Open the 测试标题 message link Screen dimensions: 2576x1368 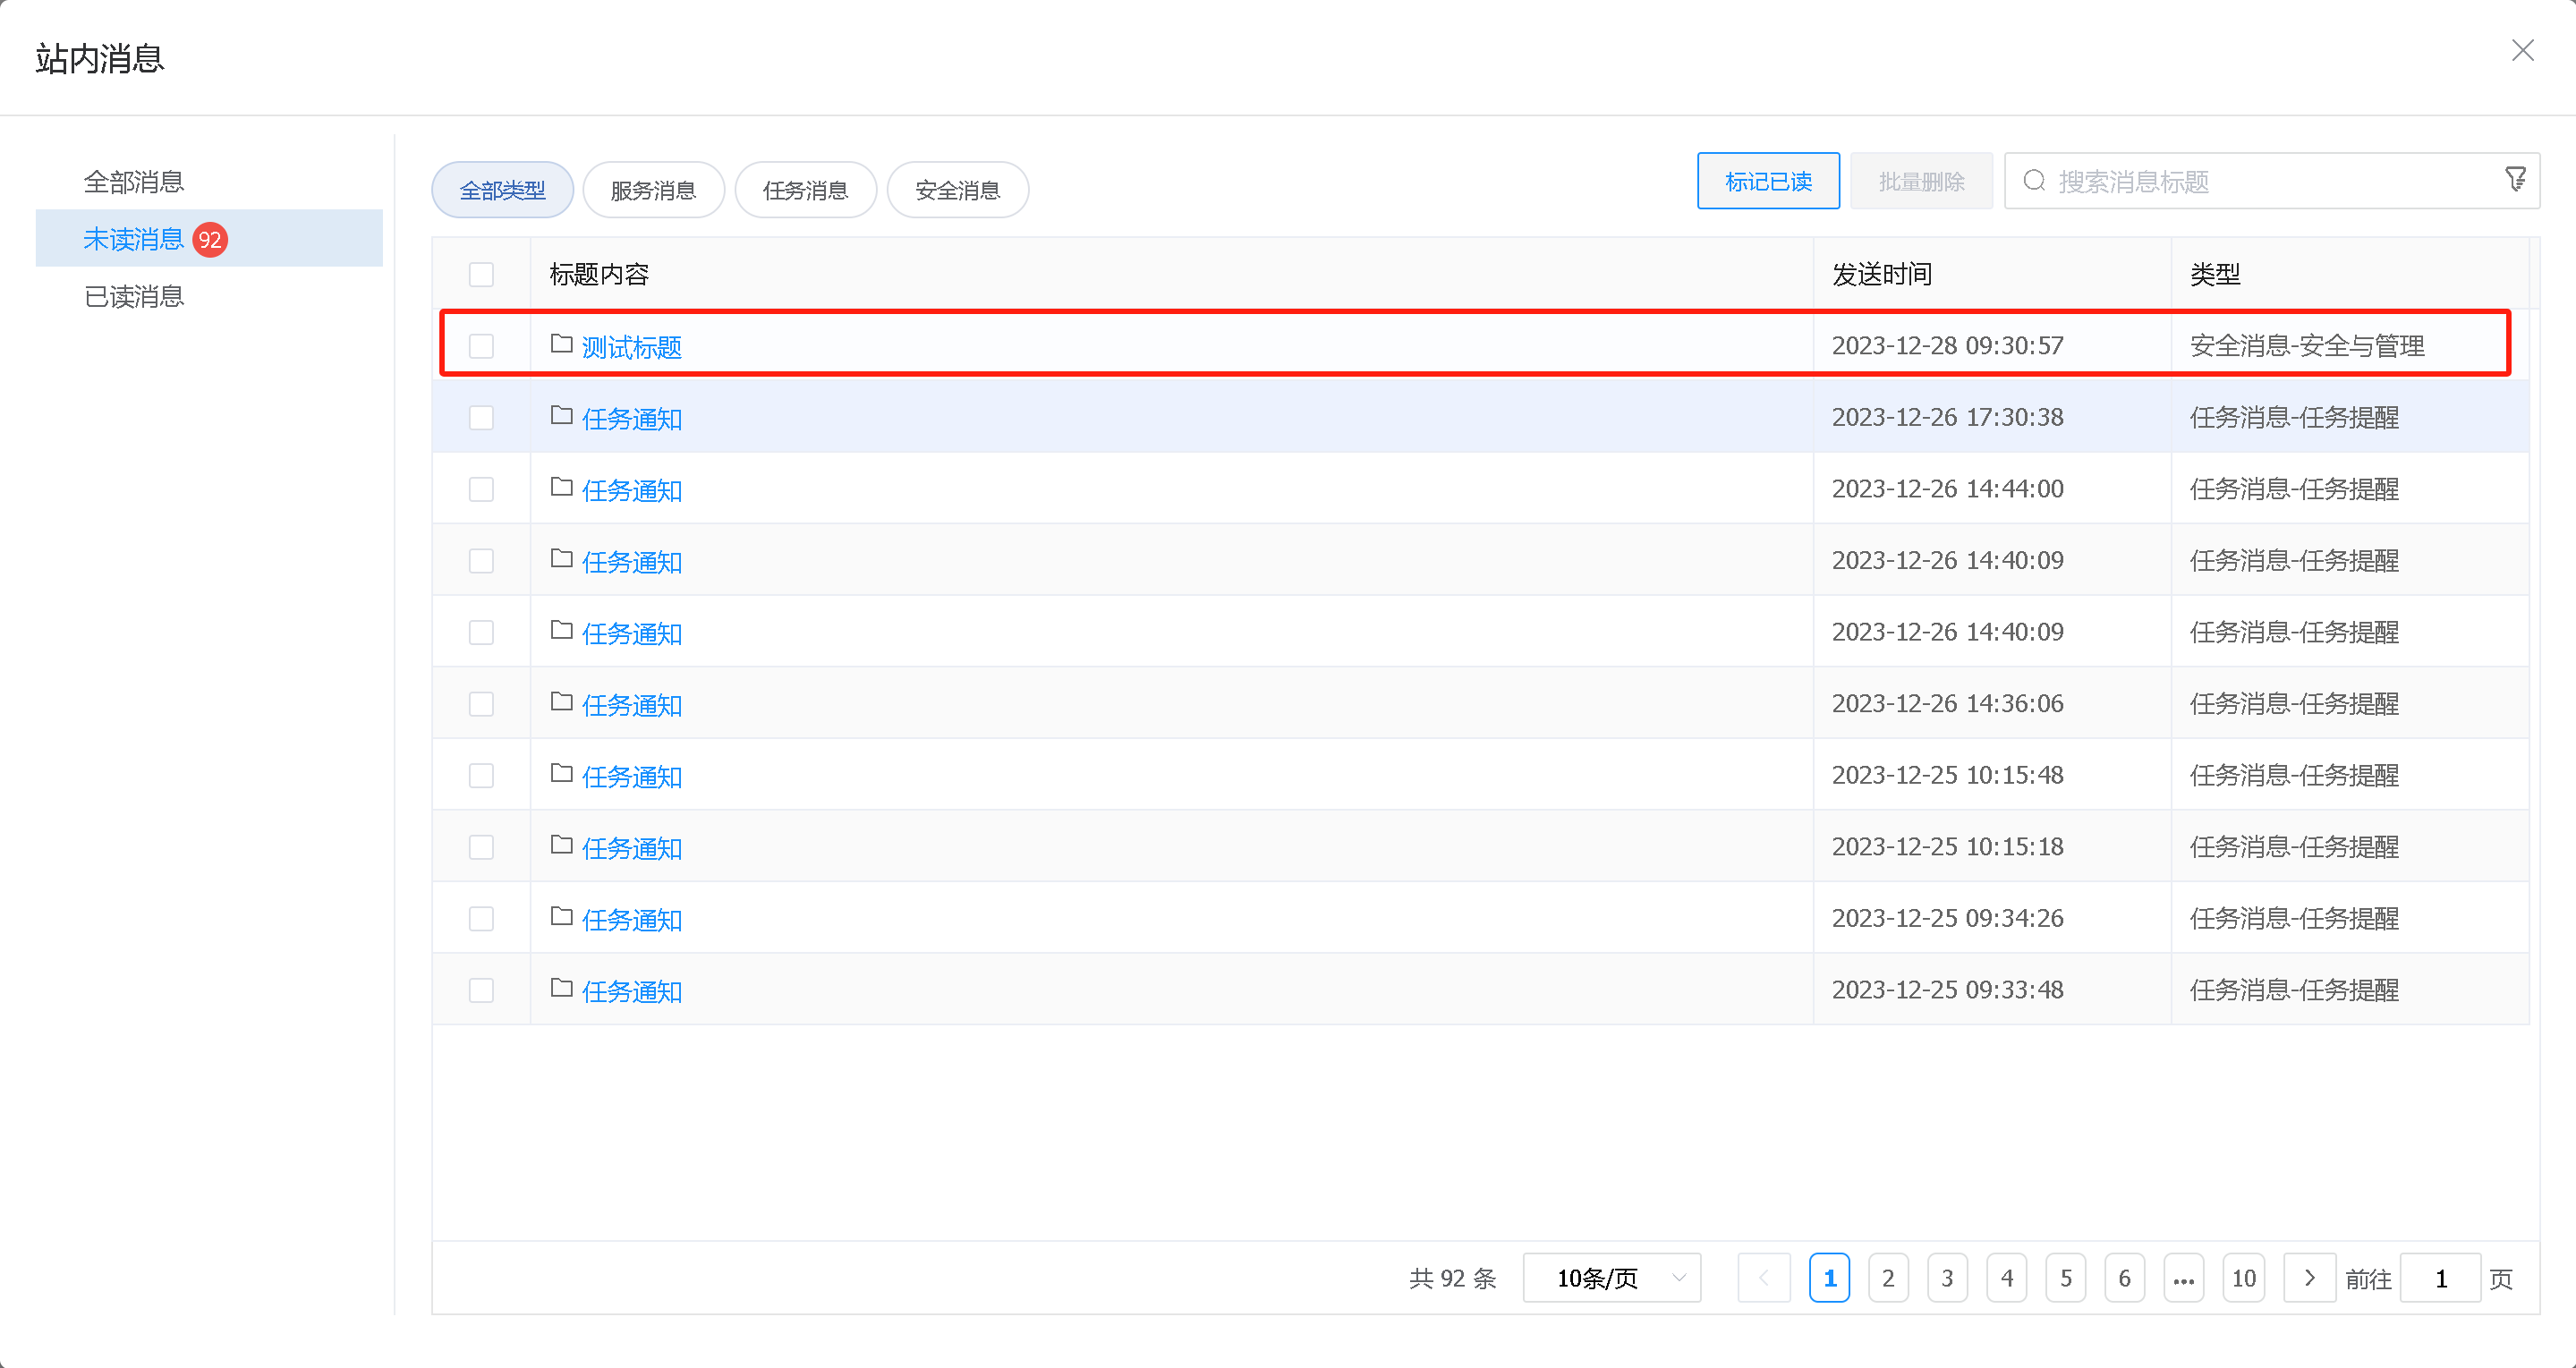[x=631, y=347]
